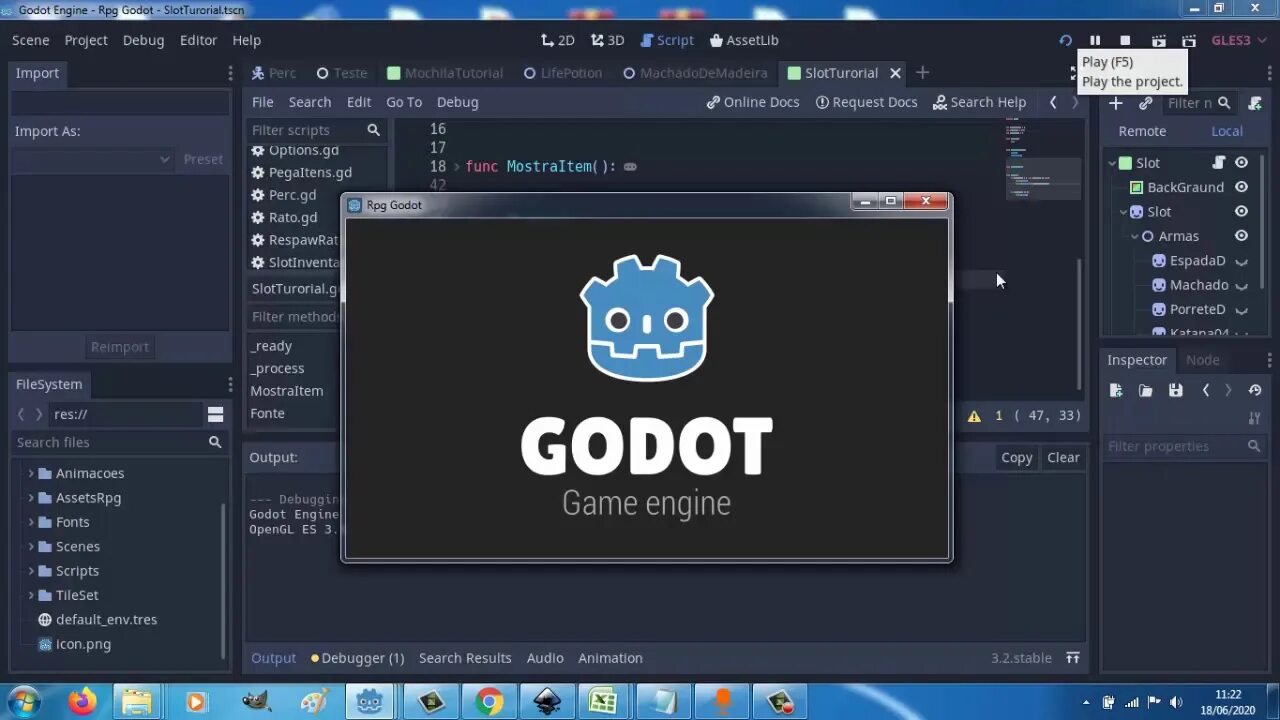1280x720 pixels.
Task: Open the AssetLib workspace
Action: [x=744, y=40]
